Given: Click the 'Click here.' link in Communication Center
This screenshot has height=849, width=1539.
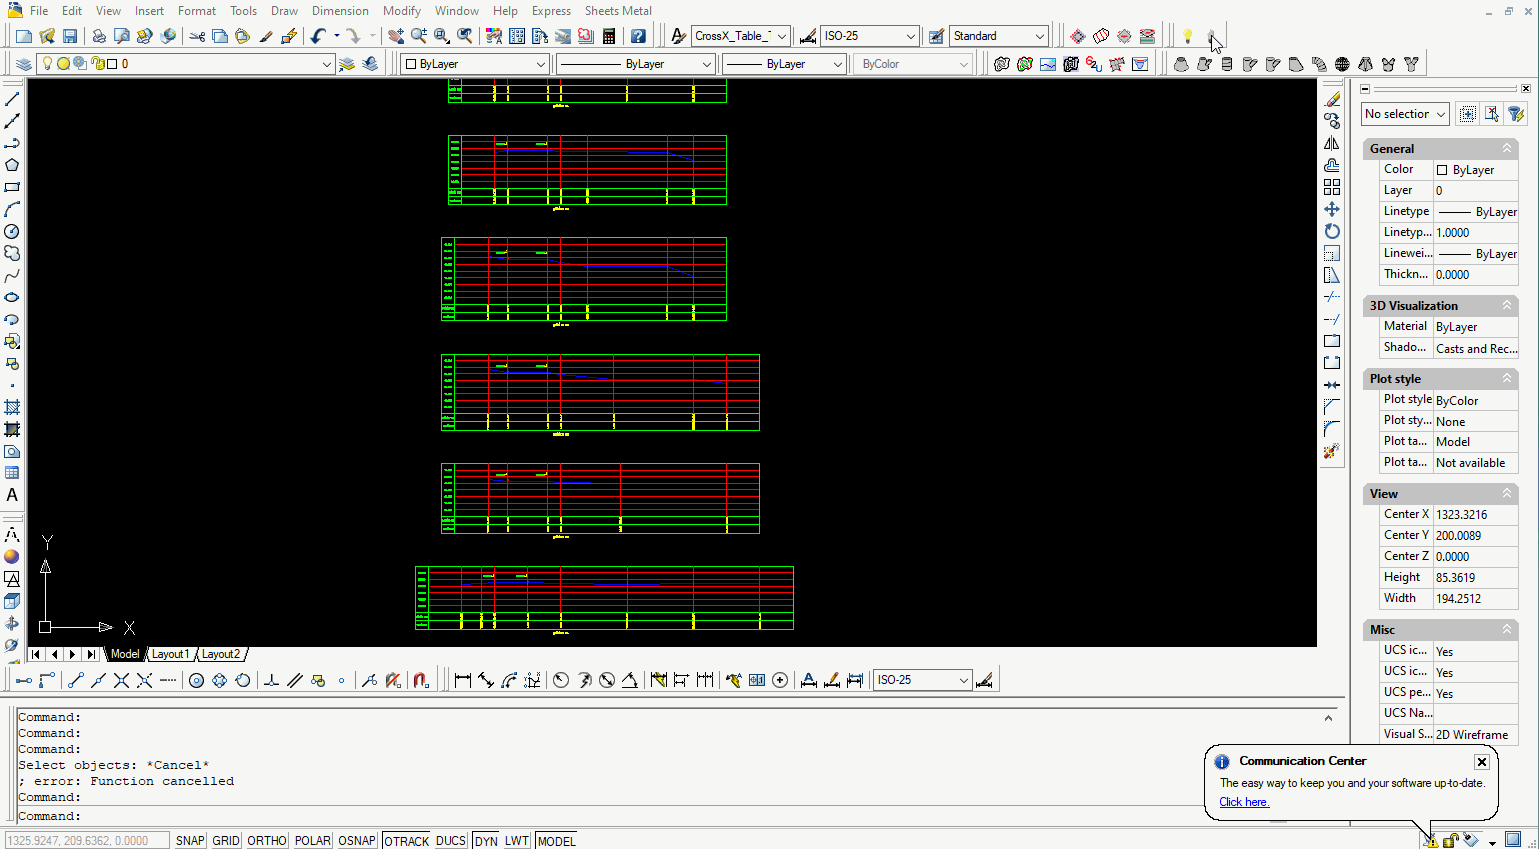Looking at the screenshot, I should 1244,802.
